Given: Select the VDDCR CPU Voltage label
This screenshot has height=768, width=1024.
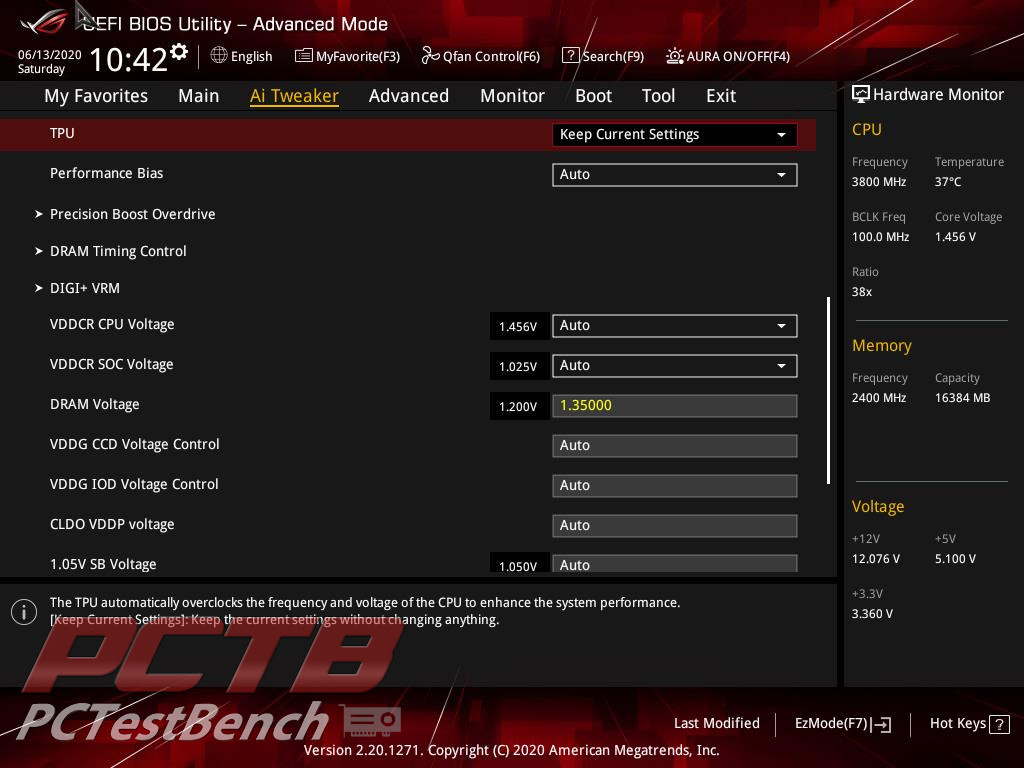Looking at the screenshot, I should point(112,325).
